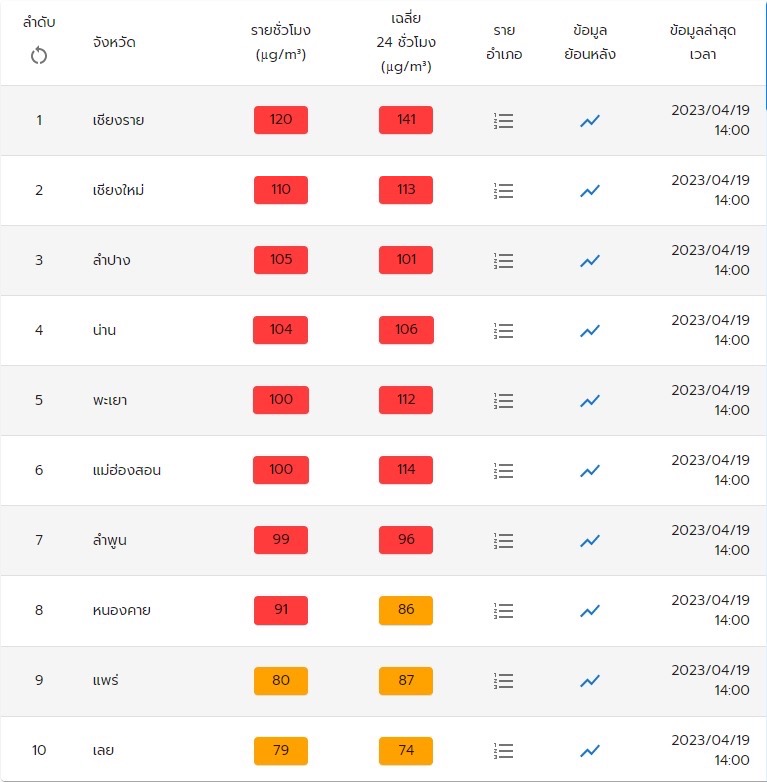The height and width of the screenshot is (782, 767).
Task: Select the หนองคาย province name
Action: 121,610
